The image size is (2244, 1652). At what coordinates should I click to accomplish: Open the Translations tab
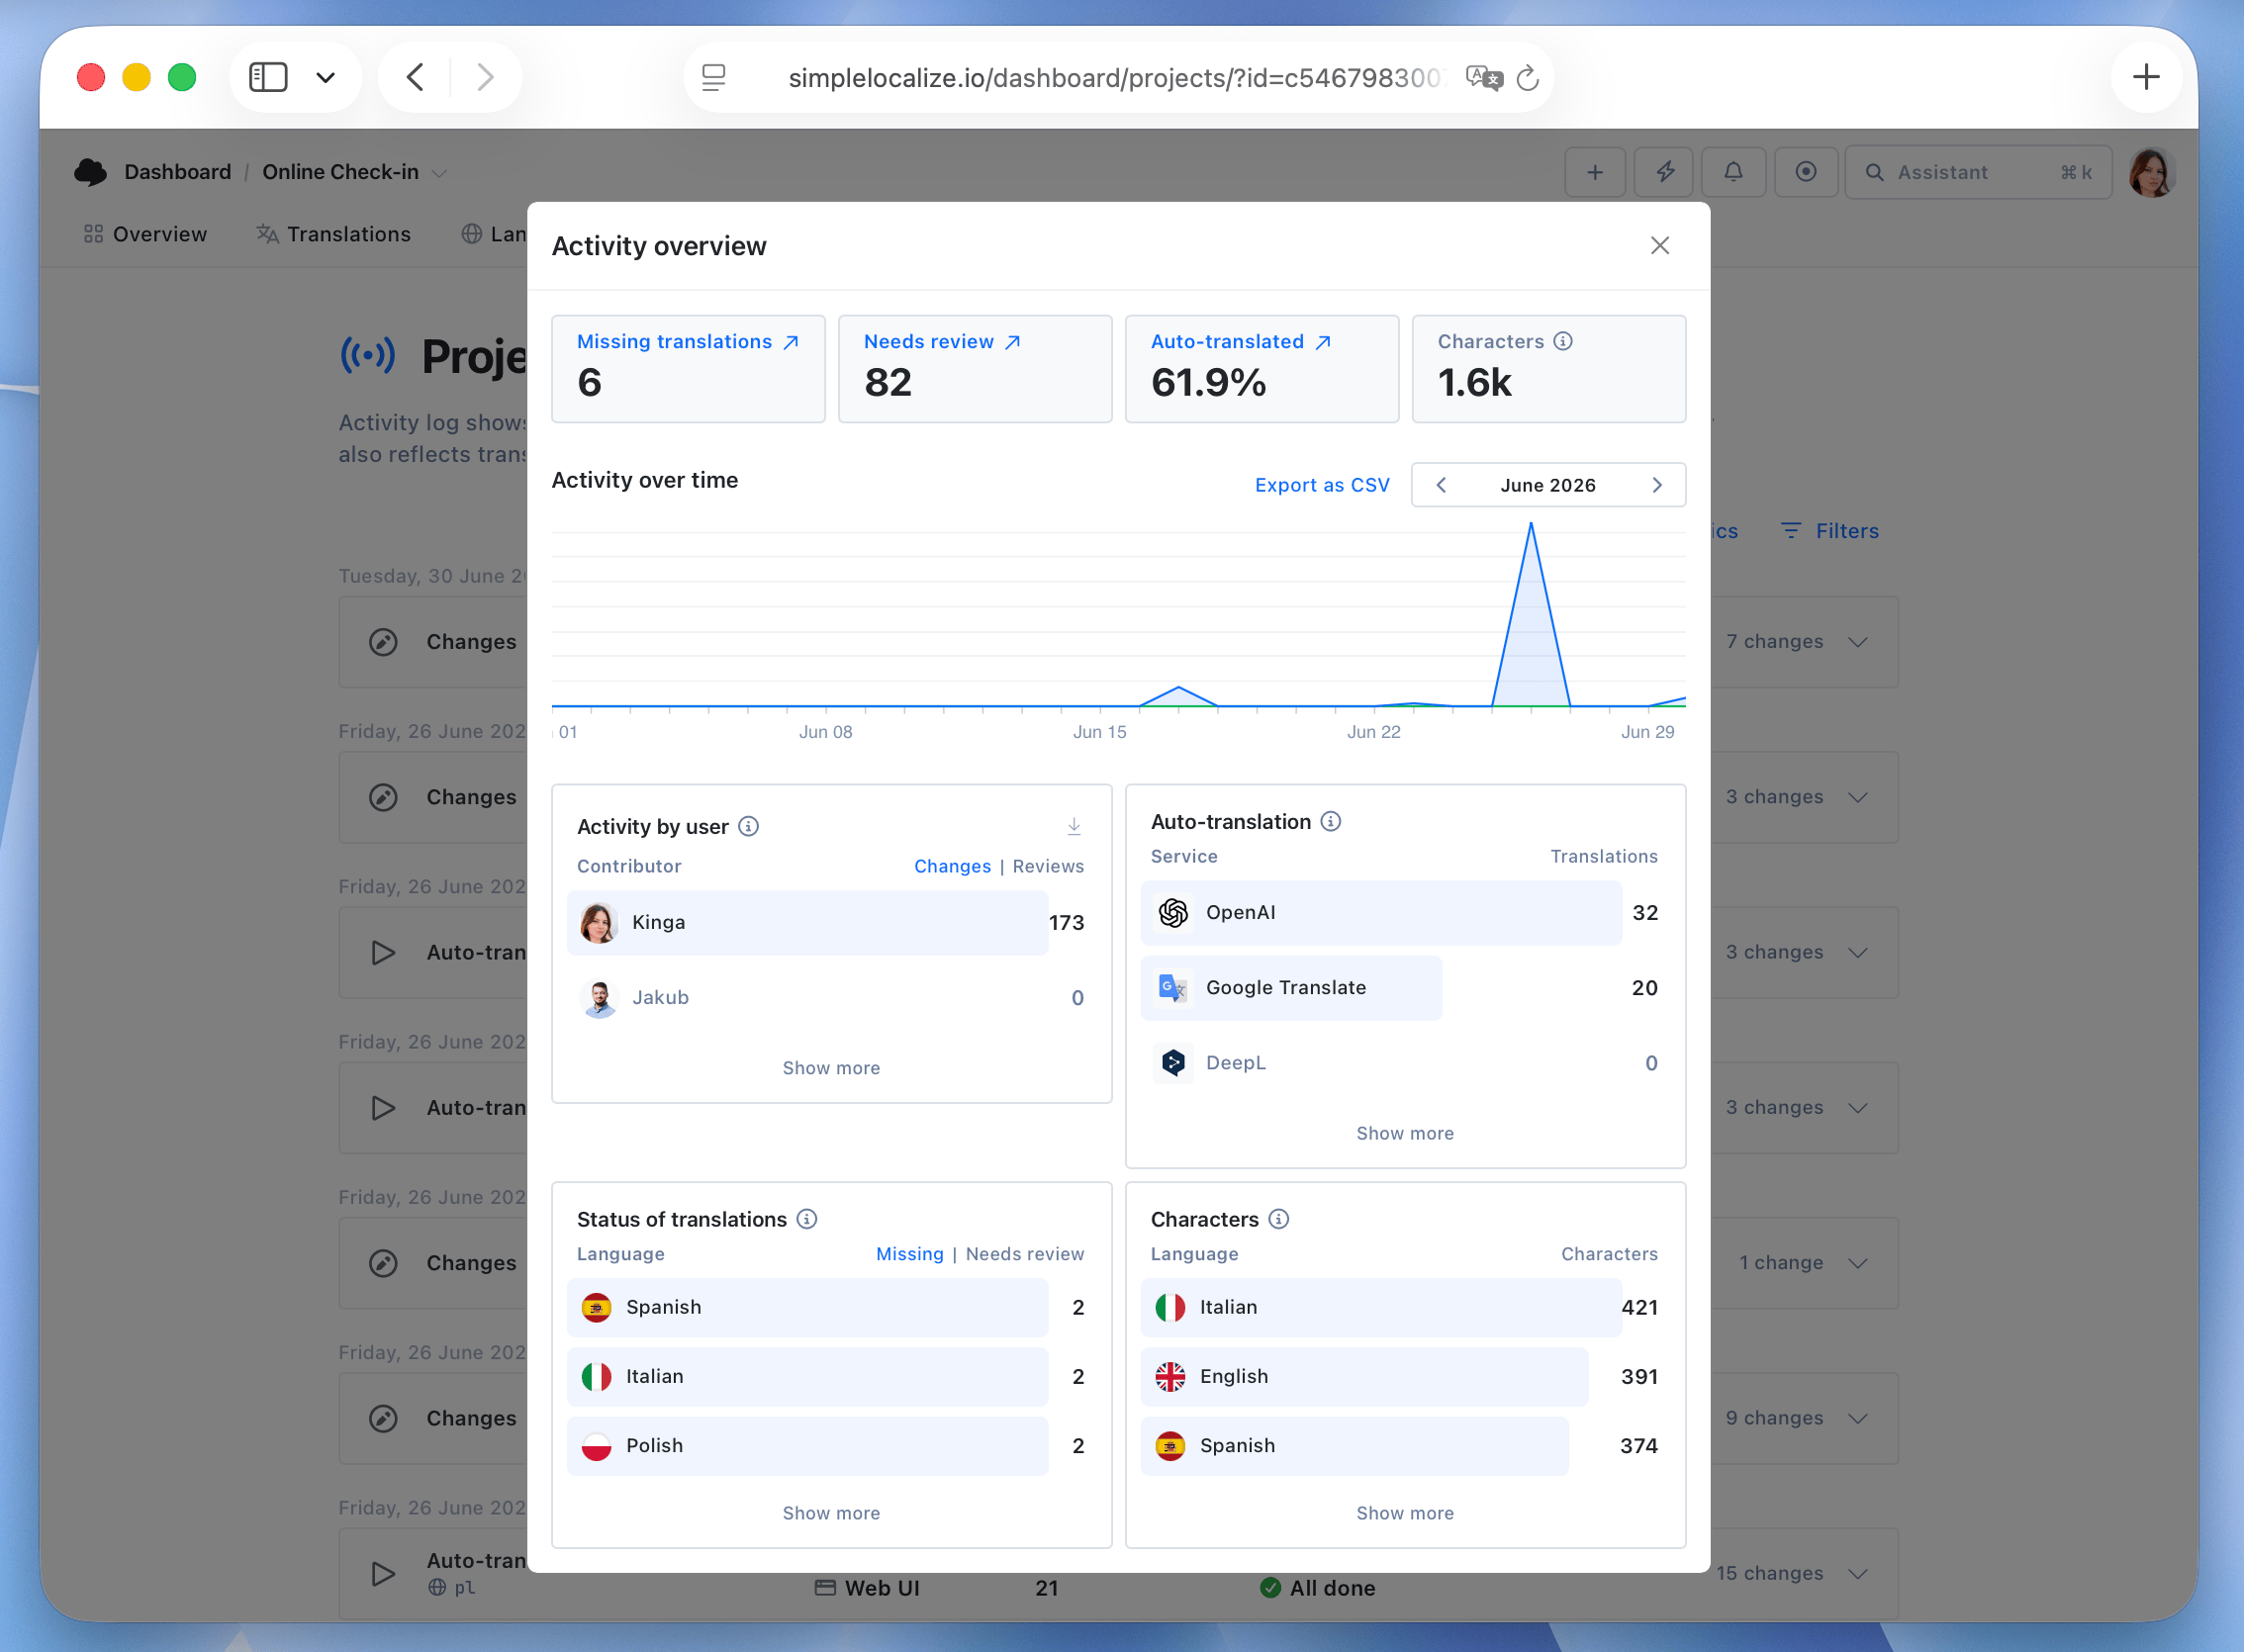pyautogui.click(x=333, y=234)
